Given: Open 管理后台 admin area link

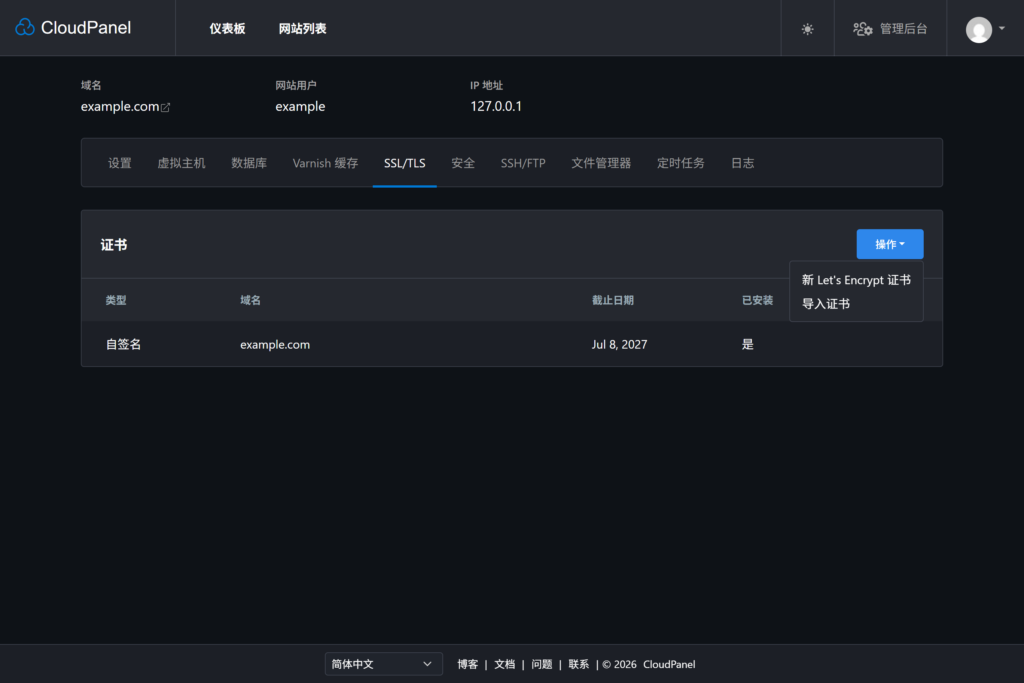Looking at the screenshot, I should point(903,29).
